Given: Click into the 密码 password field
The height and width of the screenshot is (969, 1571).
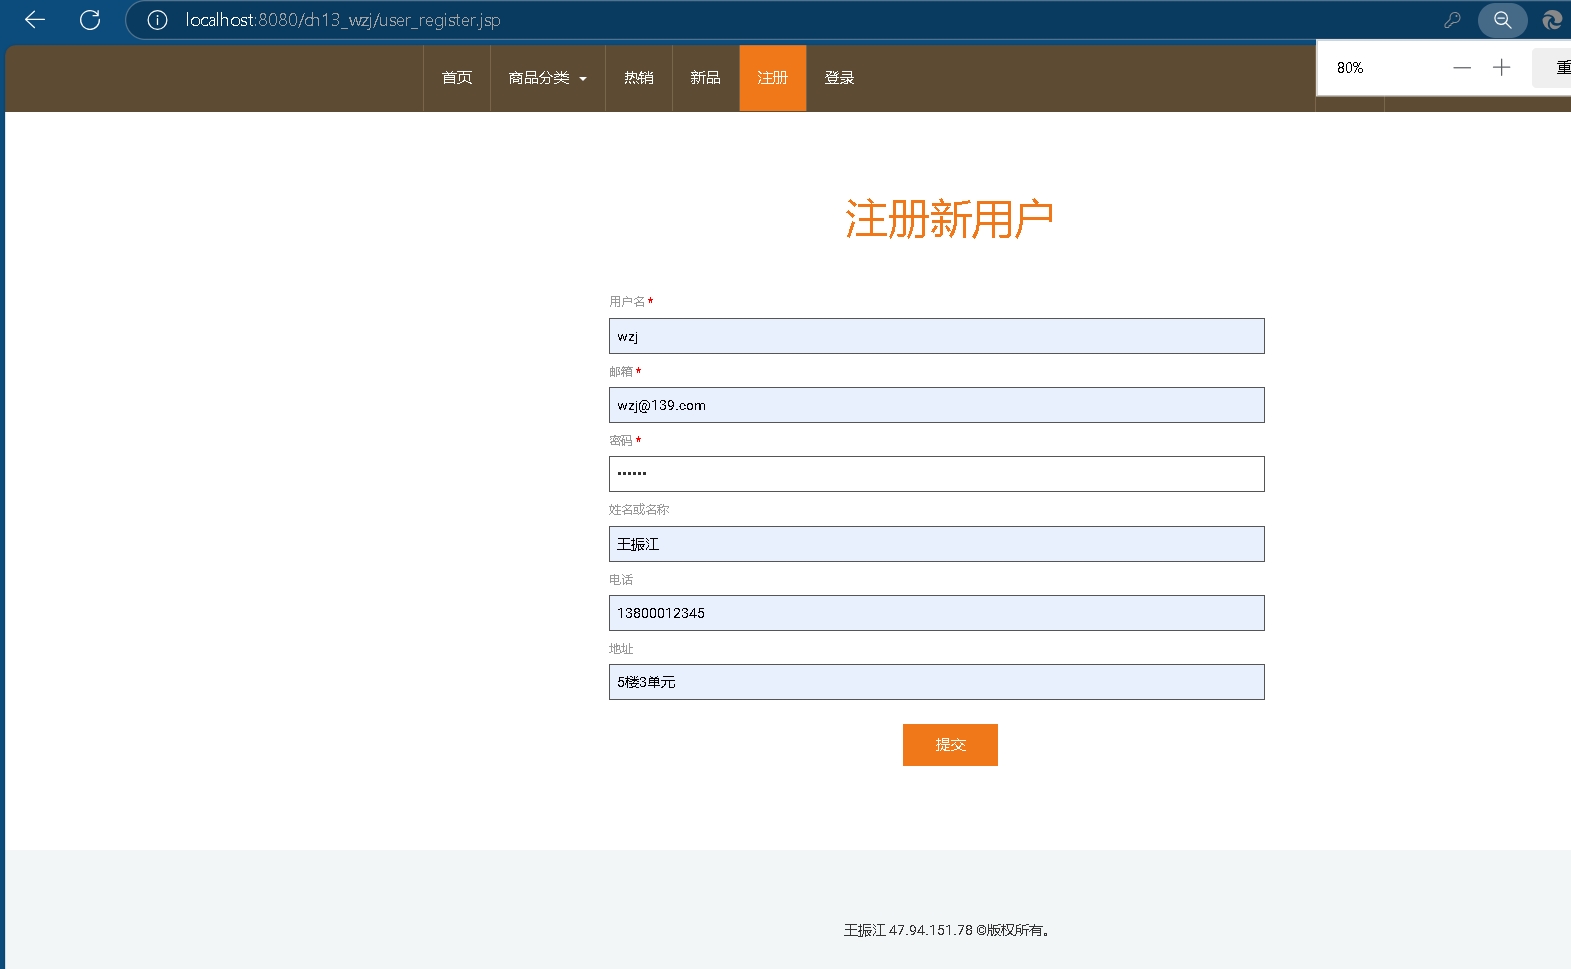Looking at the screenshot, I should tap(936, 474).
